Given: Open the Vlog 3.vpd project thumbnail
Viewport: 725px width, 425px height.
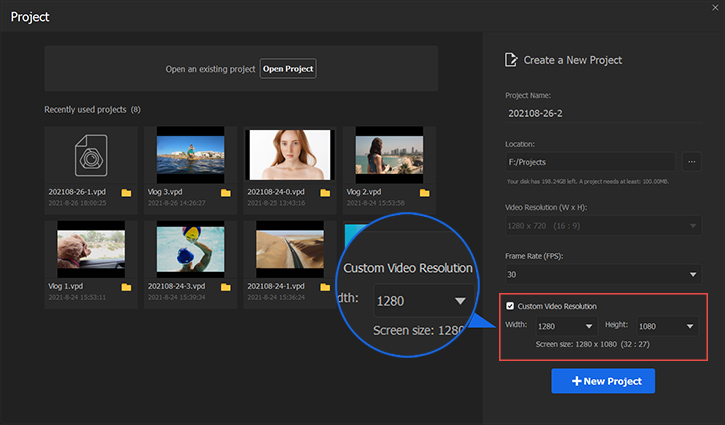Looking at the screenshot, I should coord(190,155).
